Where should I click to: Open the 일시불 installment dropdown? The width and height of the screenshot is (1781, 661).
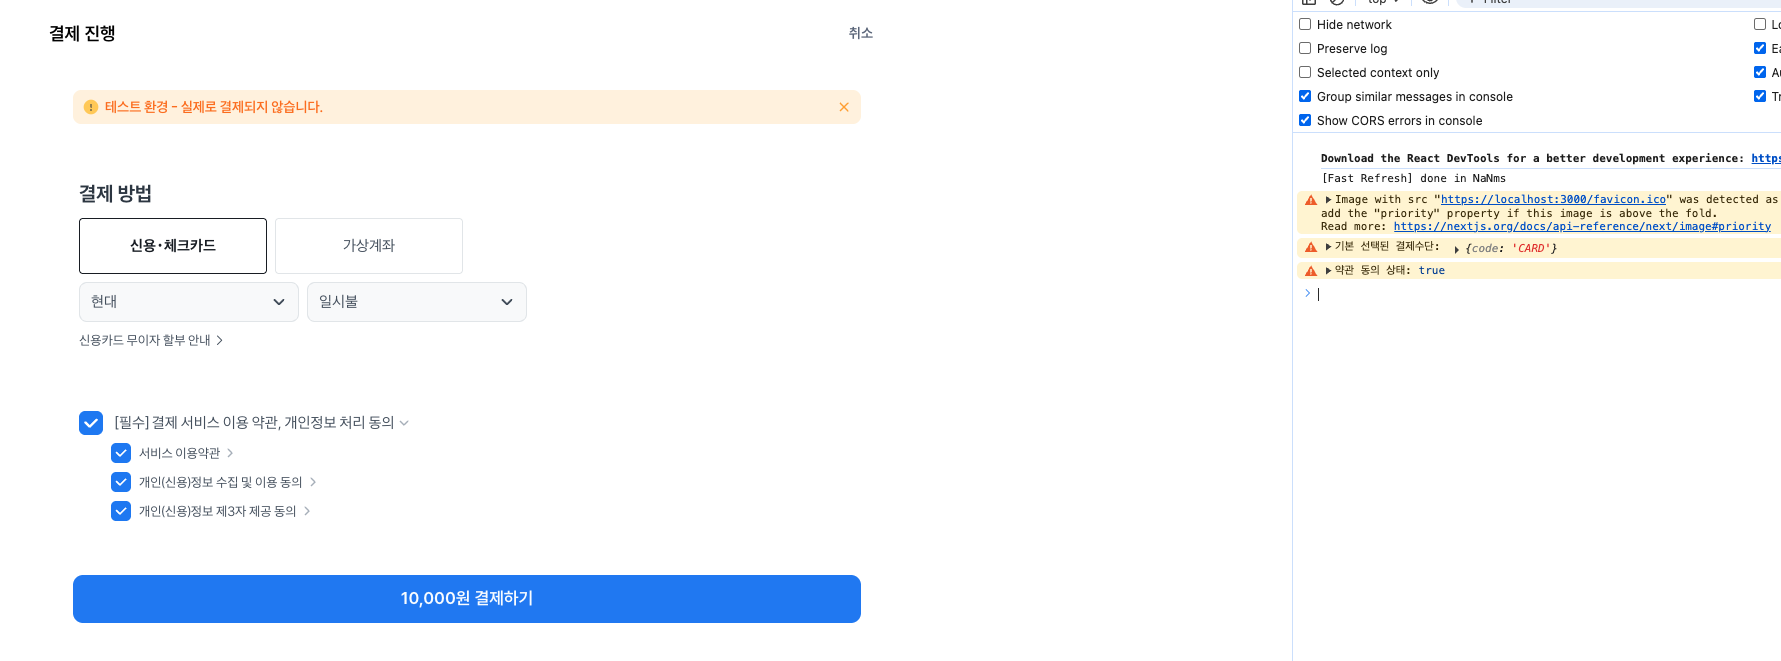(417, 302)
